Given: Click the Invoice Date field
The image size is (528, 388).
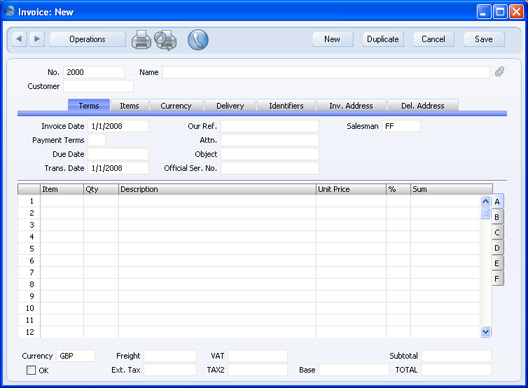Looking at the screenshot, I should pyautogui.click(x=118, y=126).
